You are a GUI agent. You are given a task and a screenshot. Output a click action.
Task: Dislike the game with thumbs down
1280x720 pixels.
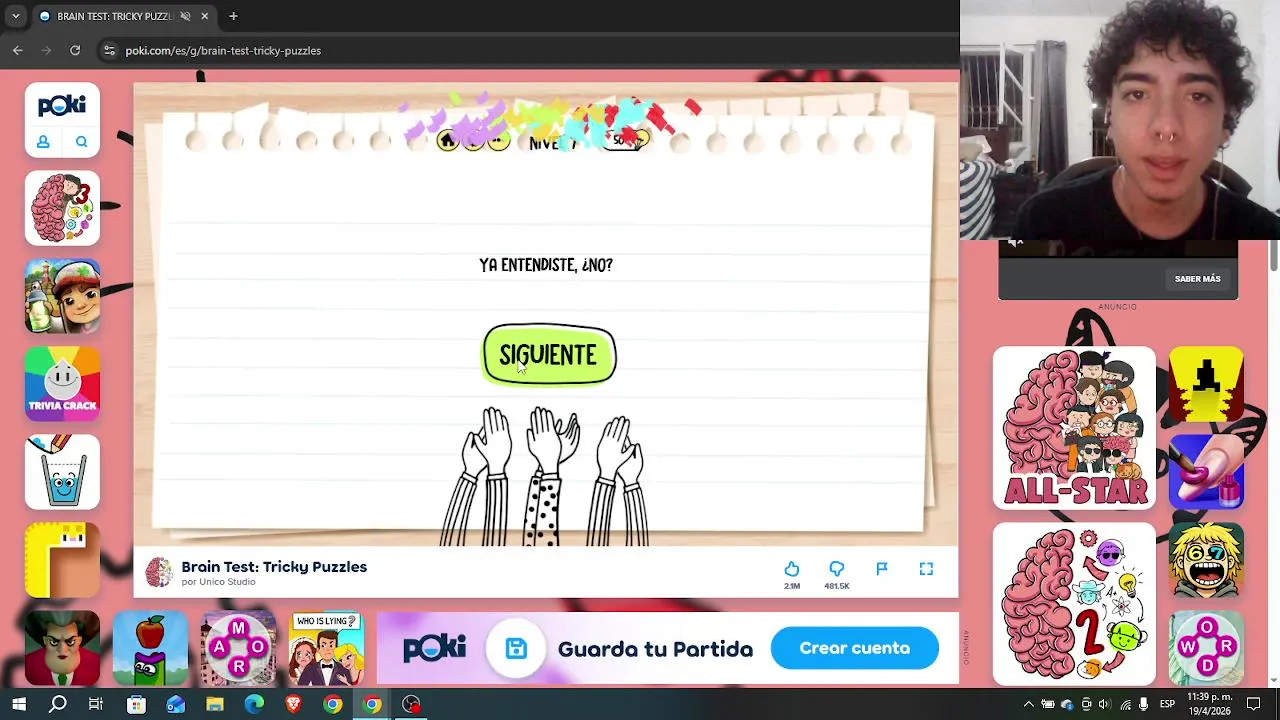(x=836, y=569)
